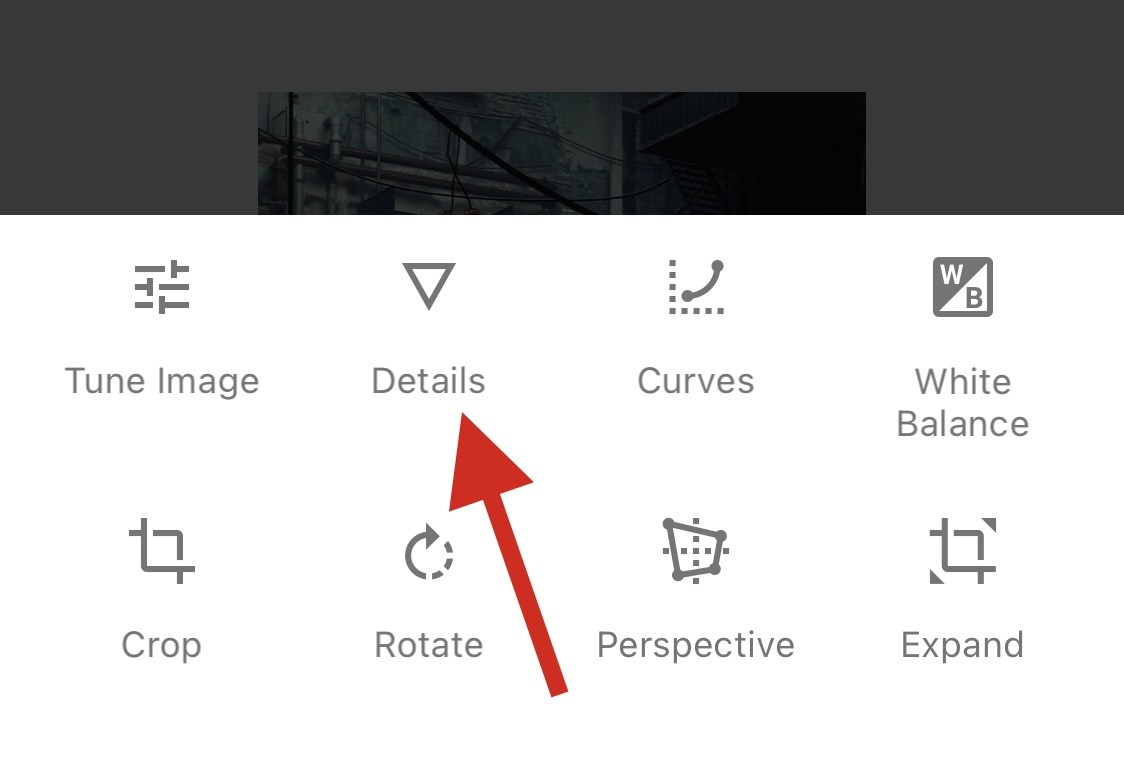Select the Expand tool icon
The width and height of the screenshot is (1124, 778).
point(963,551)
